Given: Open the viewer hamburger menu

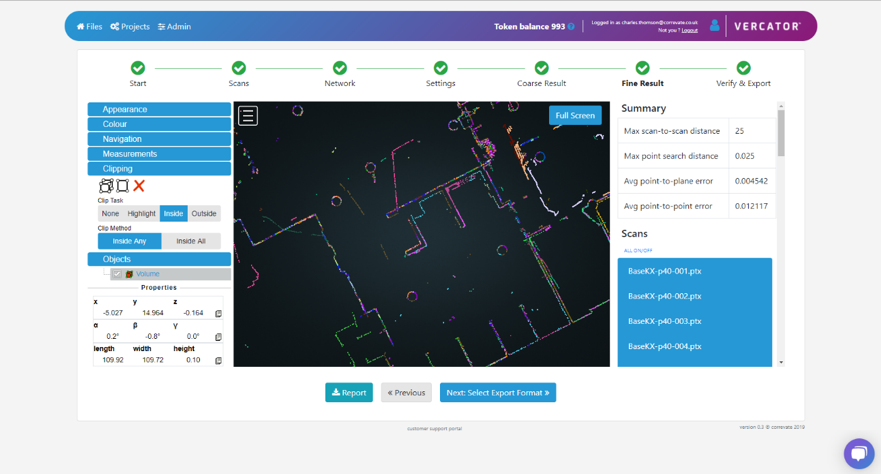Looking at the screenshot, I should click(248, 116).
